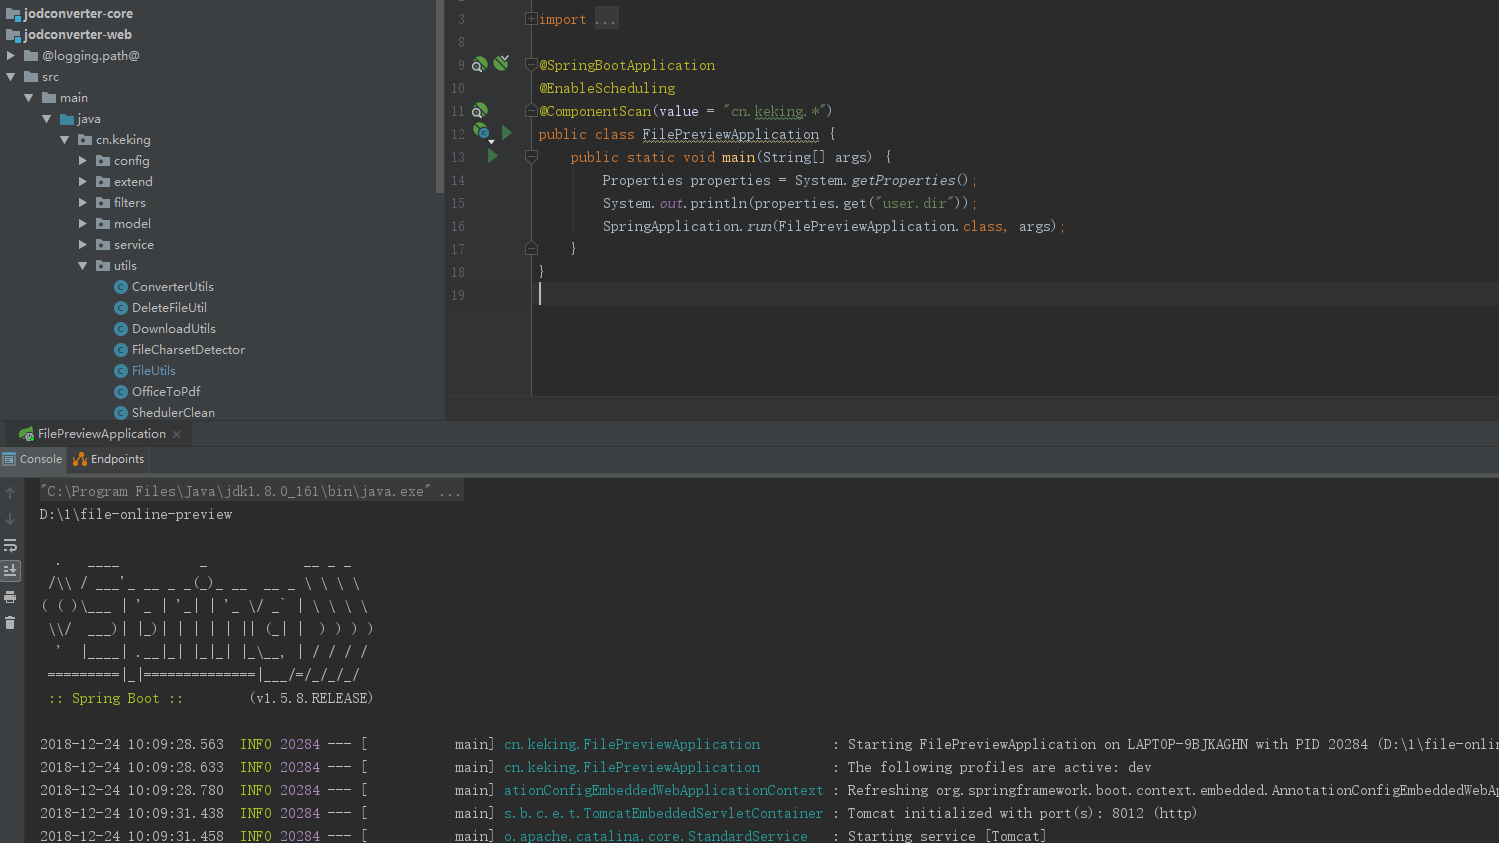
Task: Open ConverterUtils class in project tree
Action: click(172, 287)
